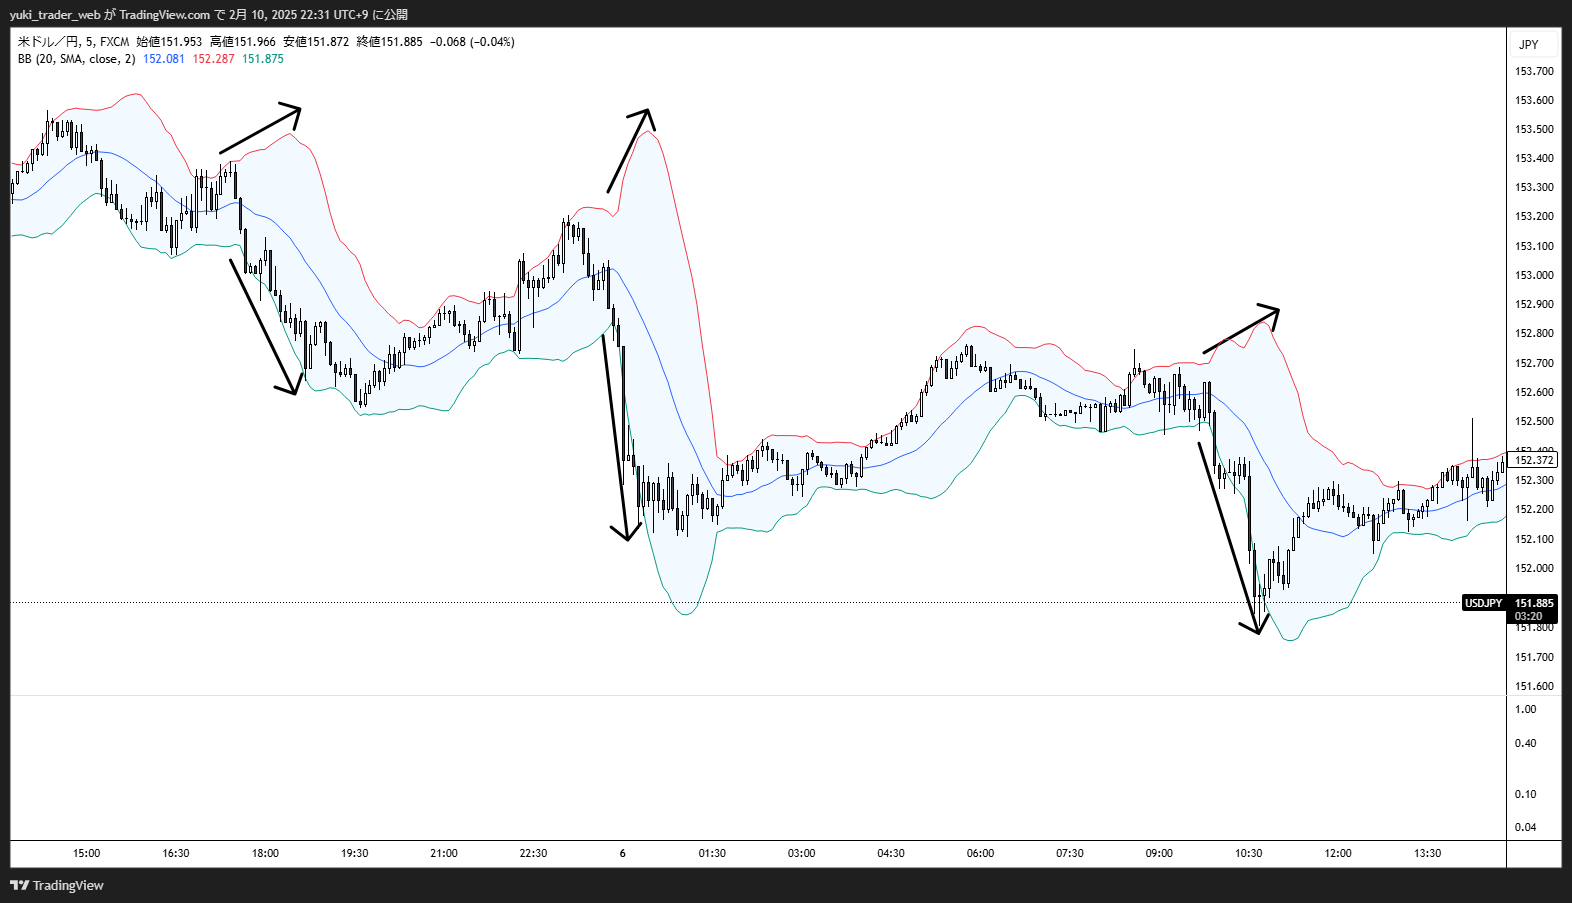This screenshot has height=903, width=1572.
Task: Click the green BB lower value 151.875
Action: click(263, 59)
